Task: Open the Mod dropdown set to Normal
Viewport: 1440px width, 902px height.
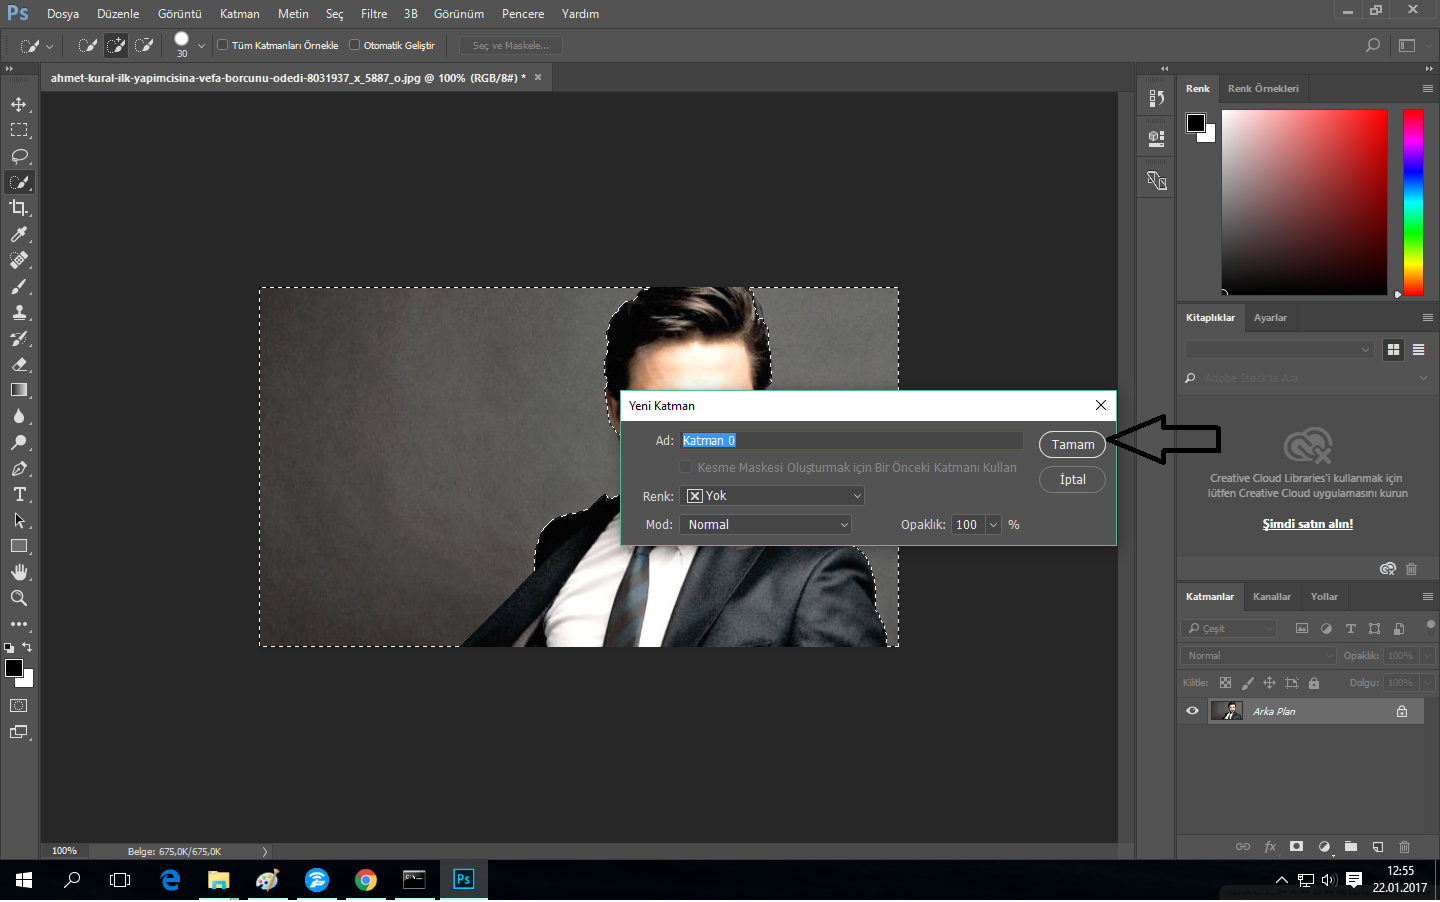Action: tap(765, 525)
